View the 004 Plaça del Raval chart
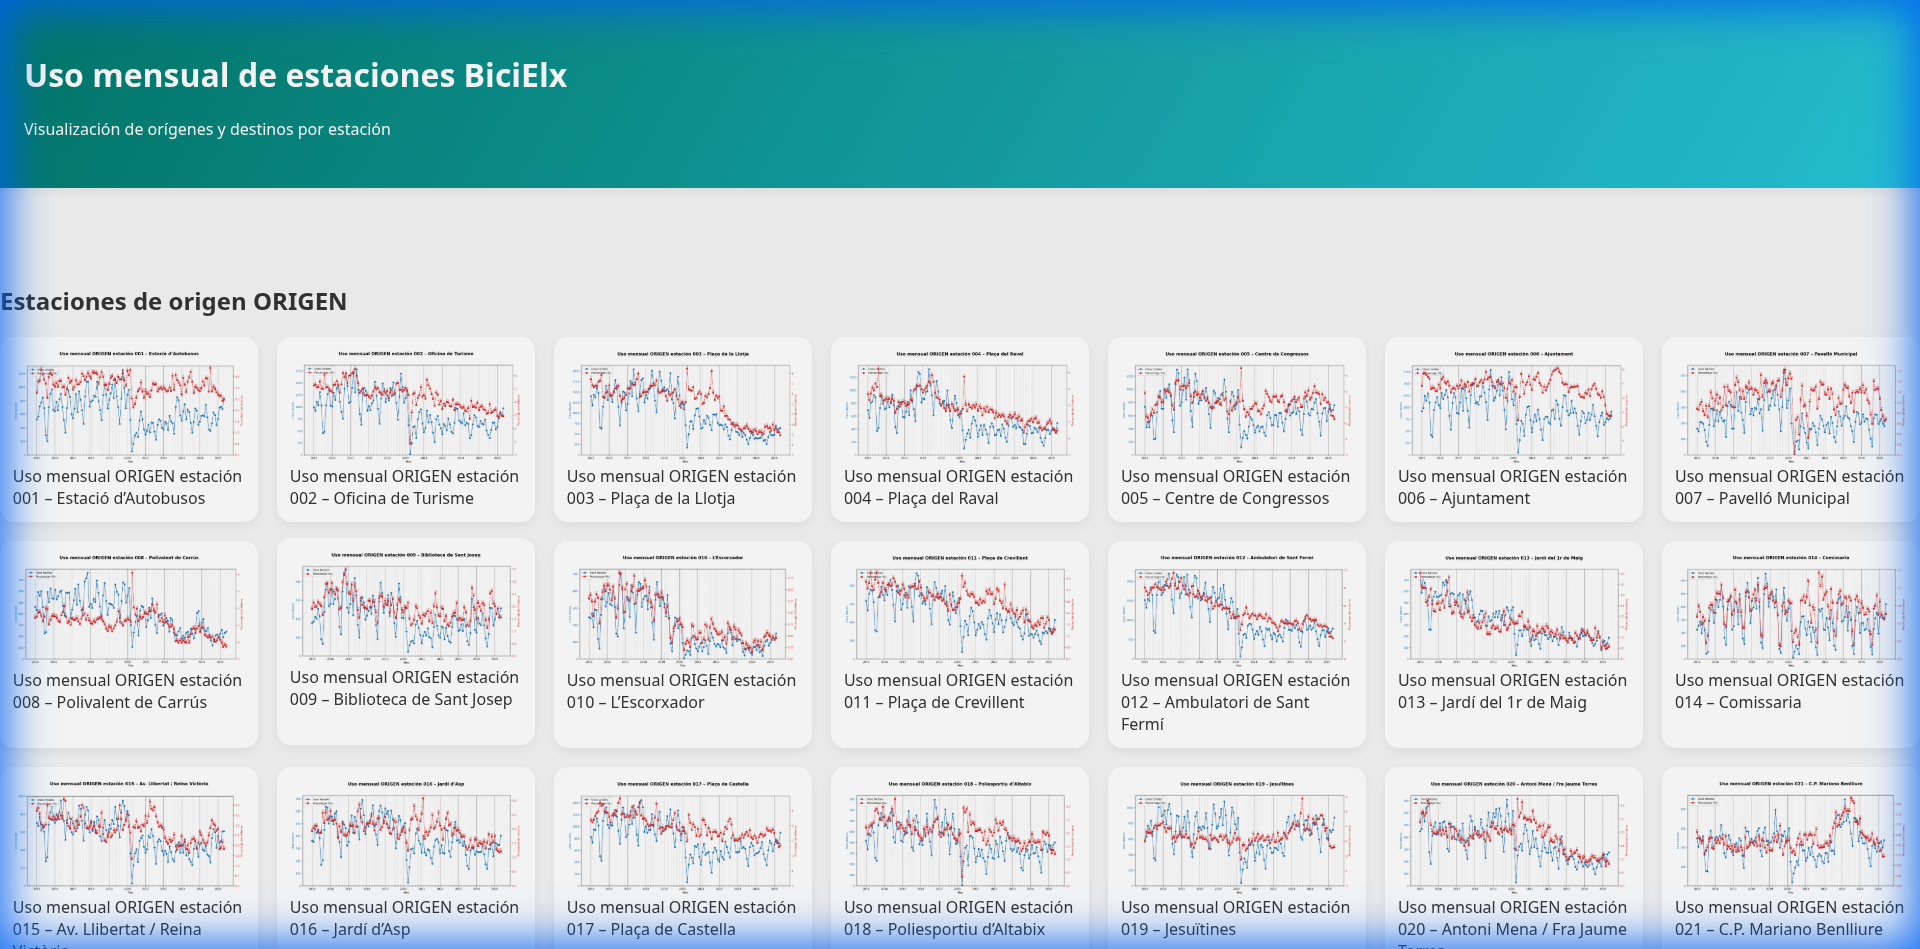 (960, 404)
